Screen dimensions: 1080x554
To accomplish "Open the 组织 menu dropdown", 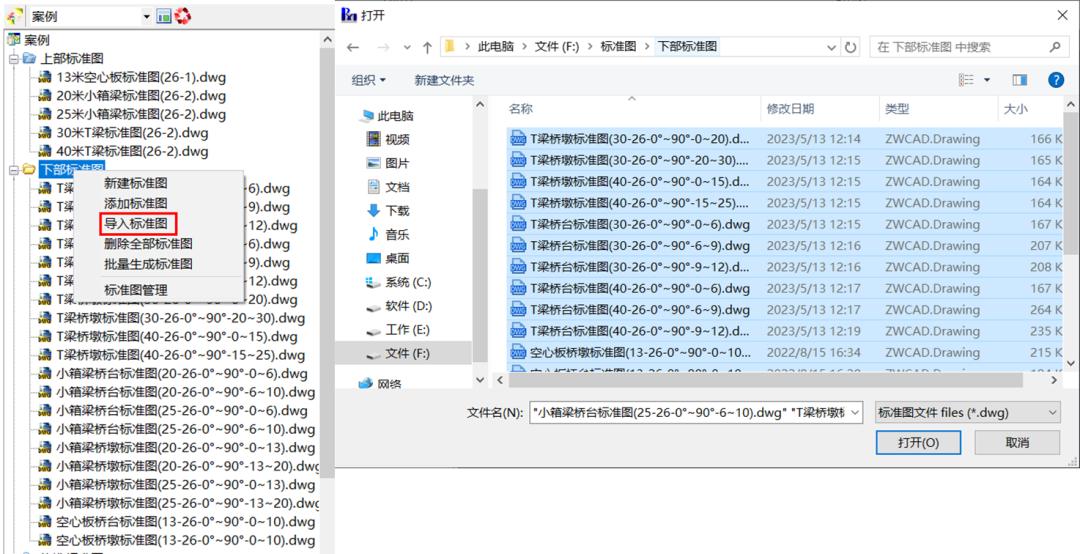I will point(369,81).
